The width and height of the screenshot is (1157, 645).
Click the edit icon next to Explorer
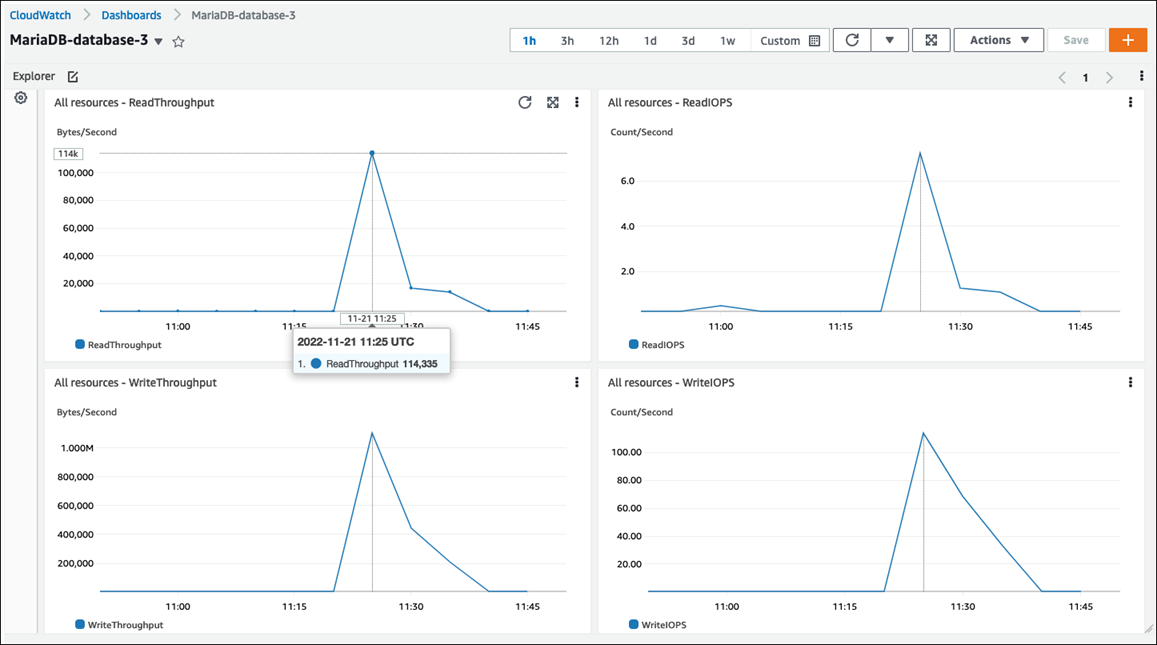[x=72, y=76]
